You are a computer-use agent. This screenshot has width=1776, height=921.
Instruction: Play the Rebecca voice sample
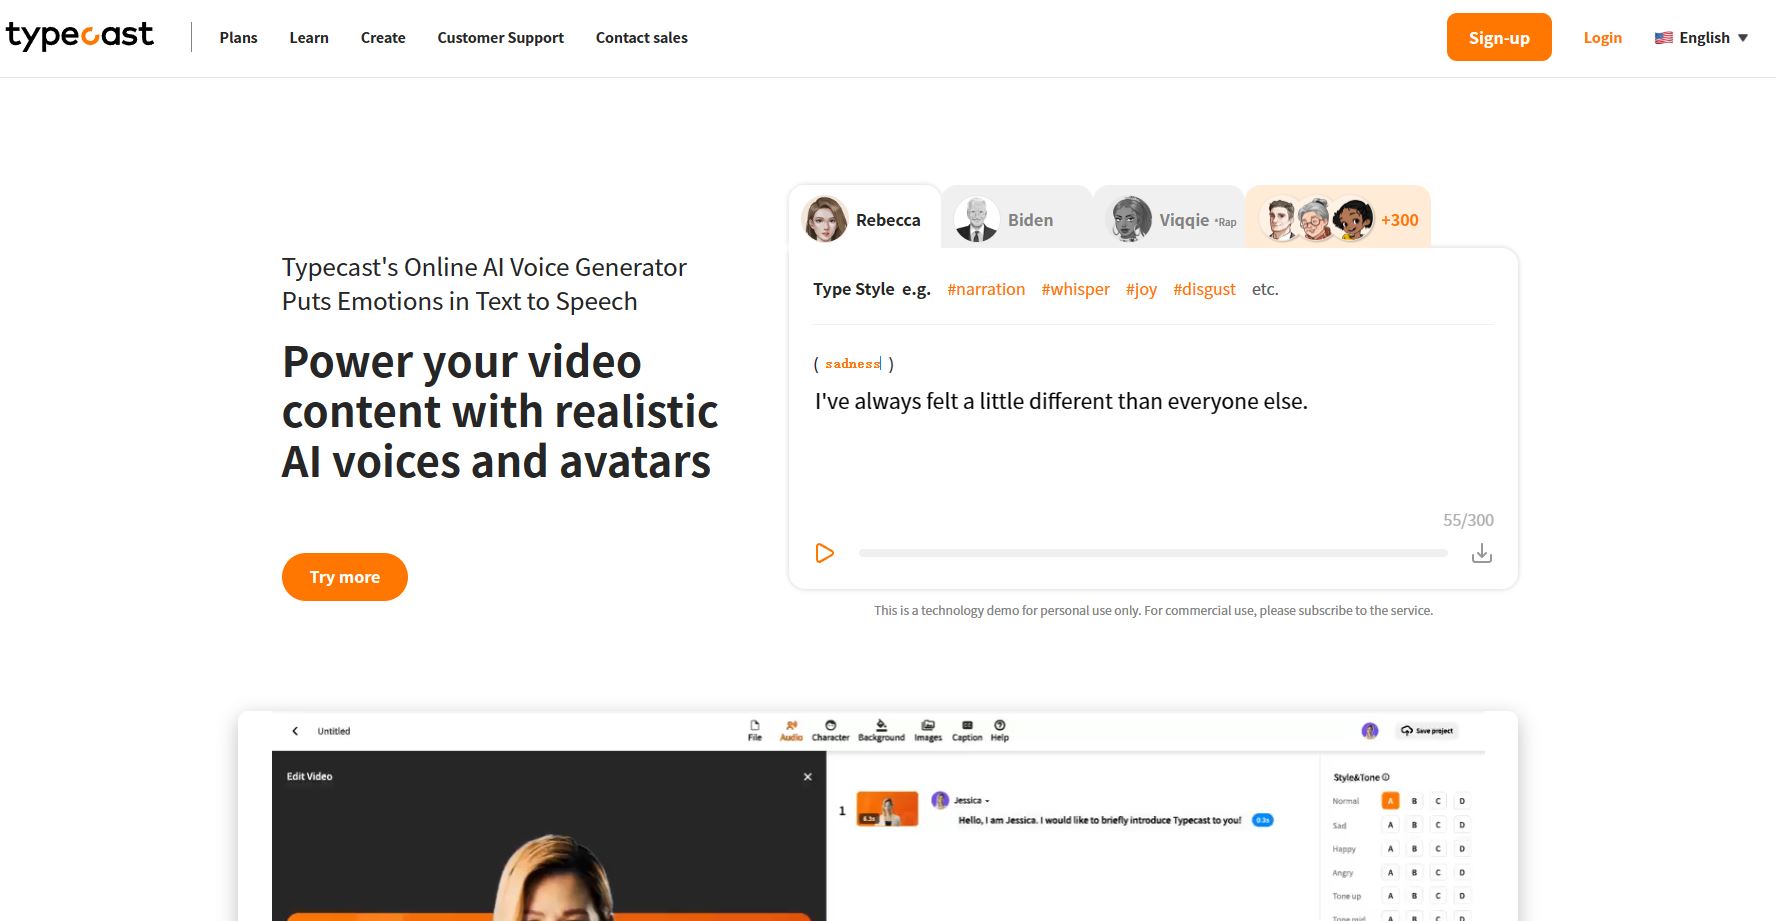[824, 553]
